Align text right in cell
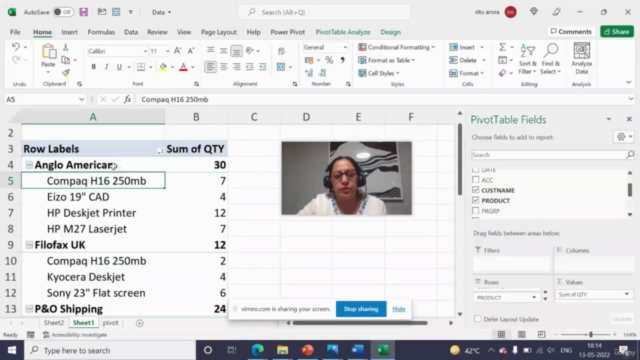This screenshot has height=360, width=640. pos(236,67)
